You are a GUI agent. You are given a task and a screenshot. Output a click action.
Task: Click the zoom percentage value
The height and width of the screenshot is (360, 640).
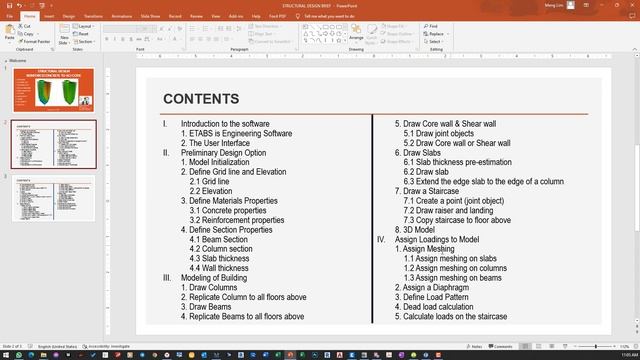(x=624, y=347)
